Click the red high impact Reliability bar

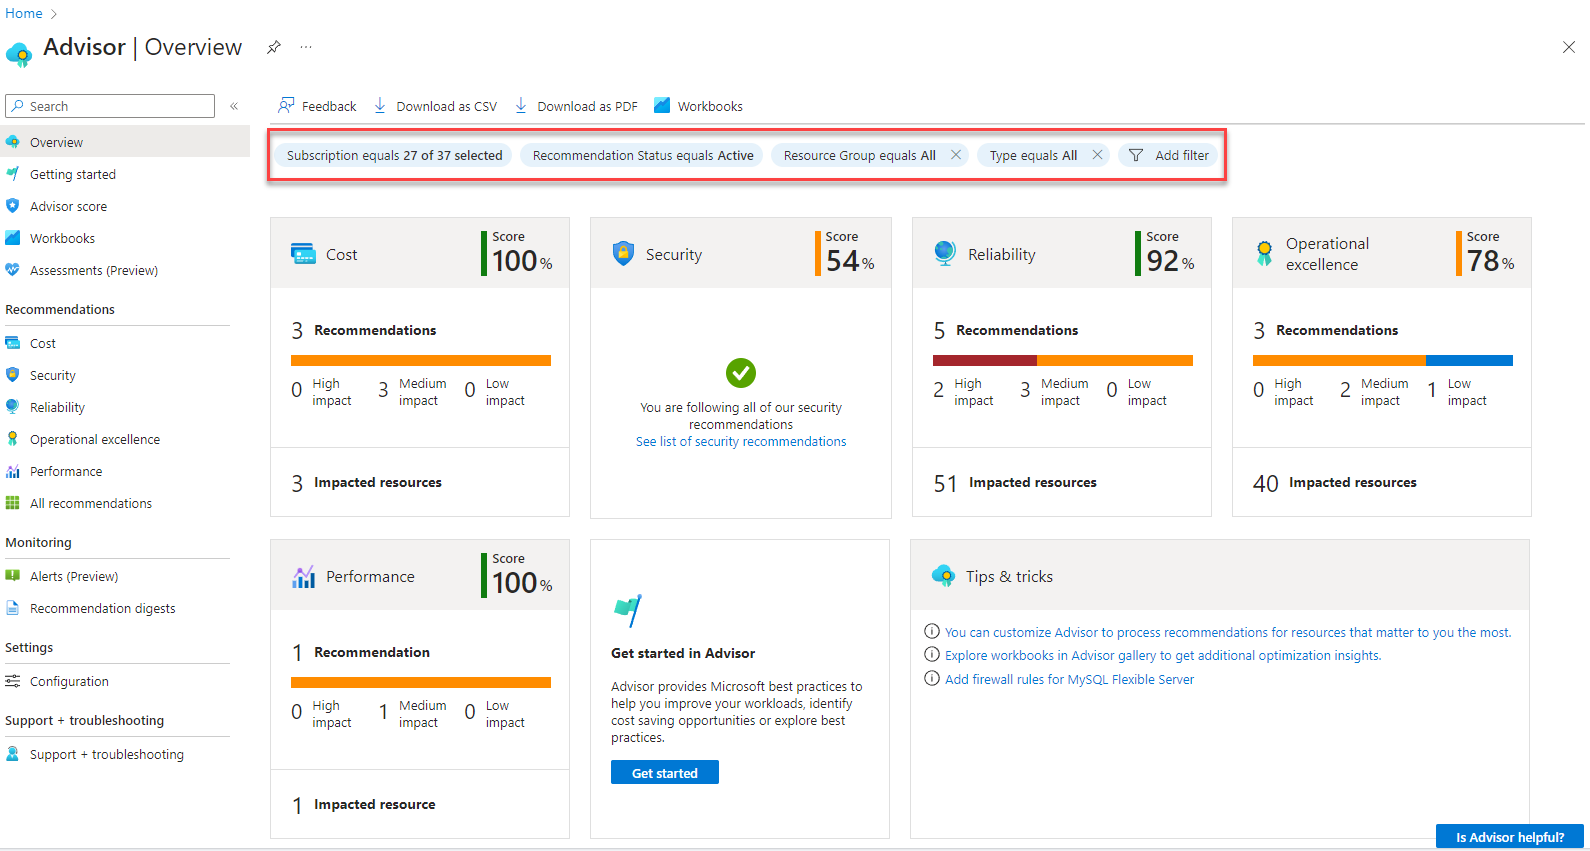984,360
